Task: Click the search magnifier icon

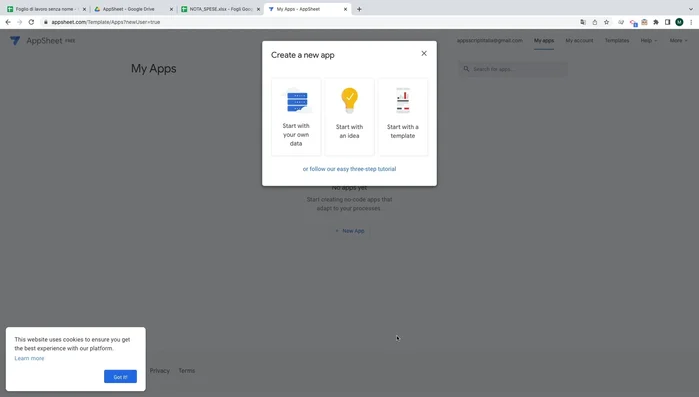Action: 466,69
